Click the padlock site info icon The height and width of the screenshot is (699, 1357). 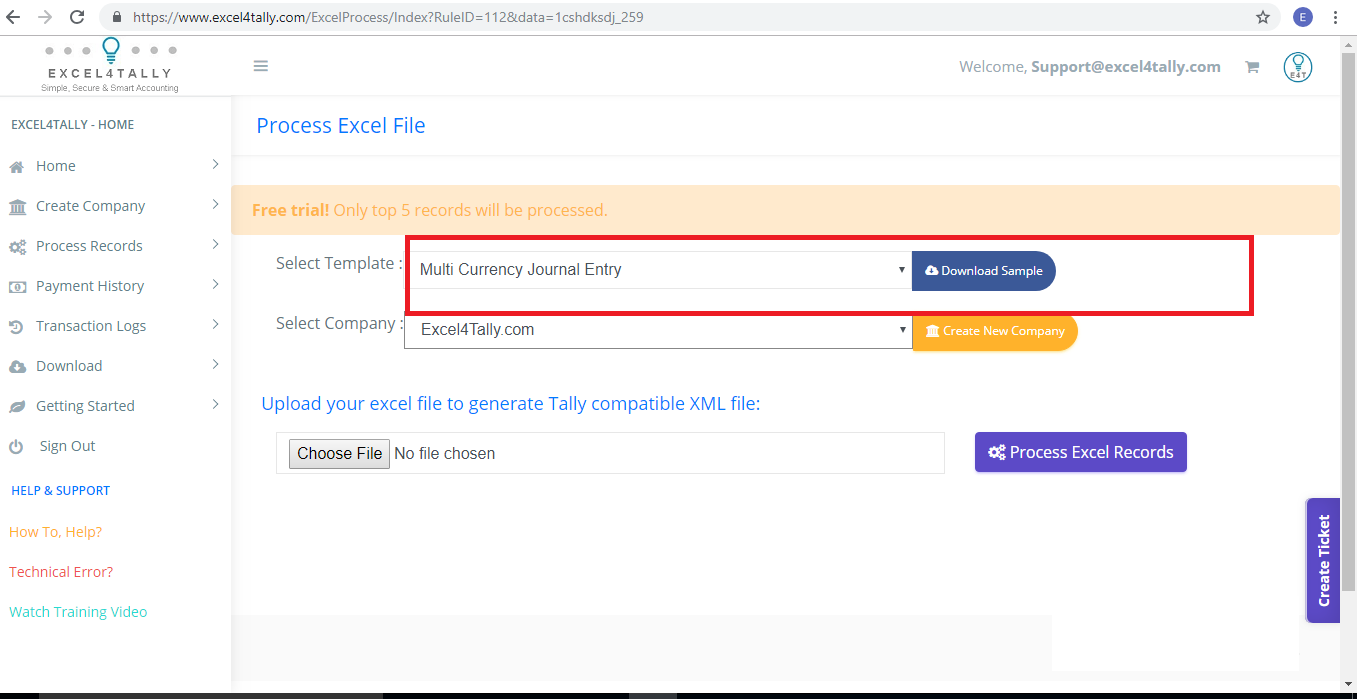[x=117, y=17]
